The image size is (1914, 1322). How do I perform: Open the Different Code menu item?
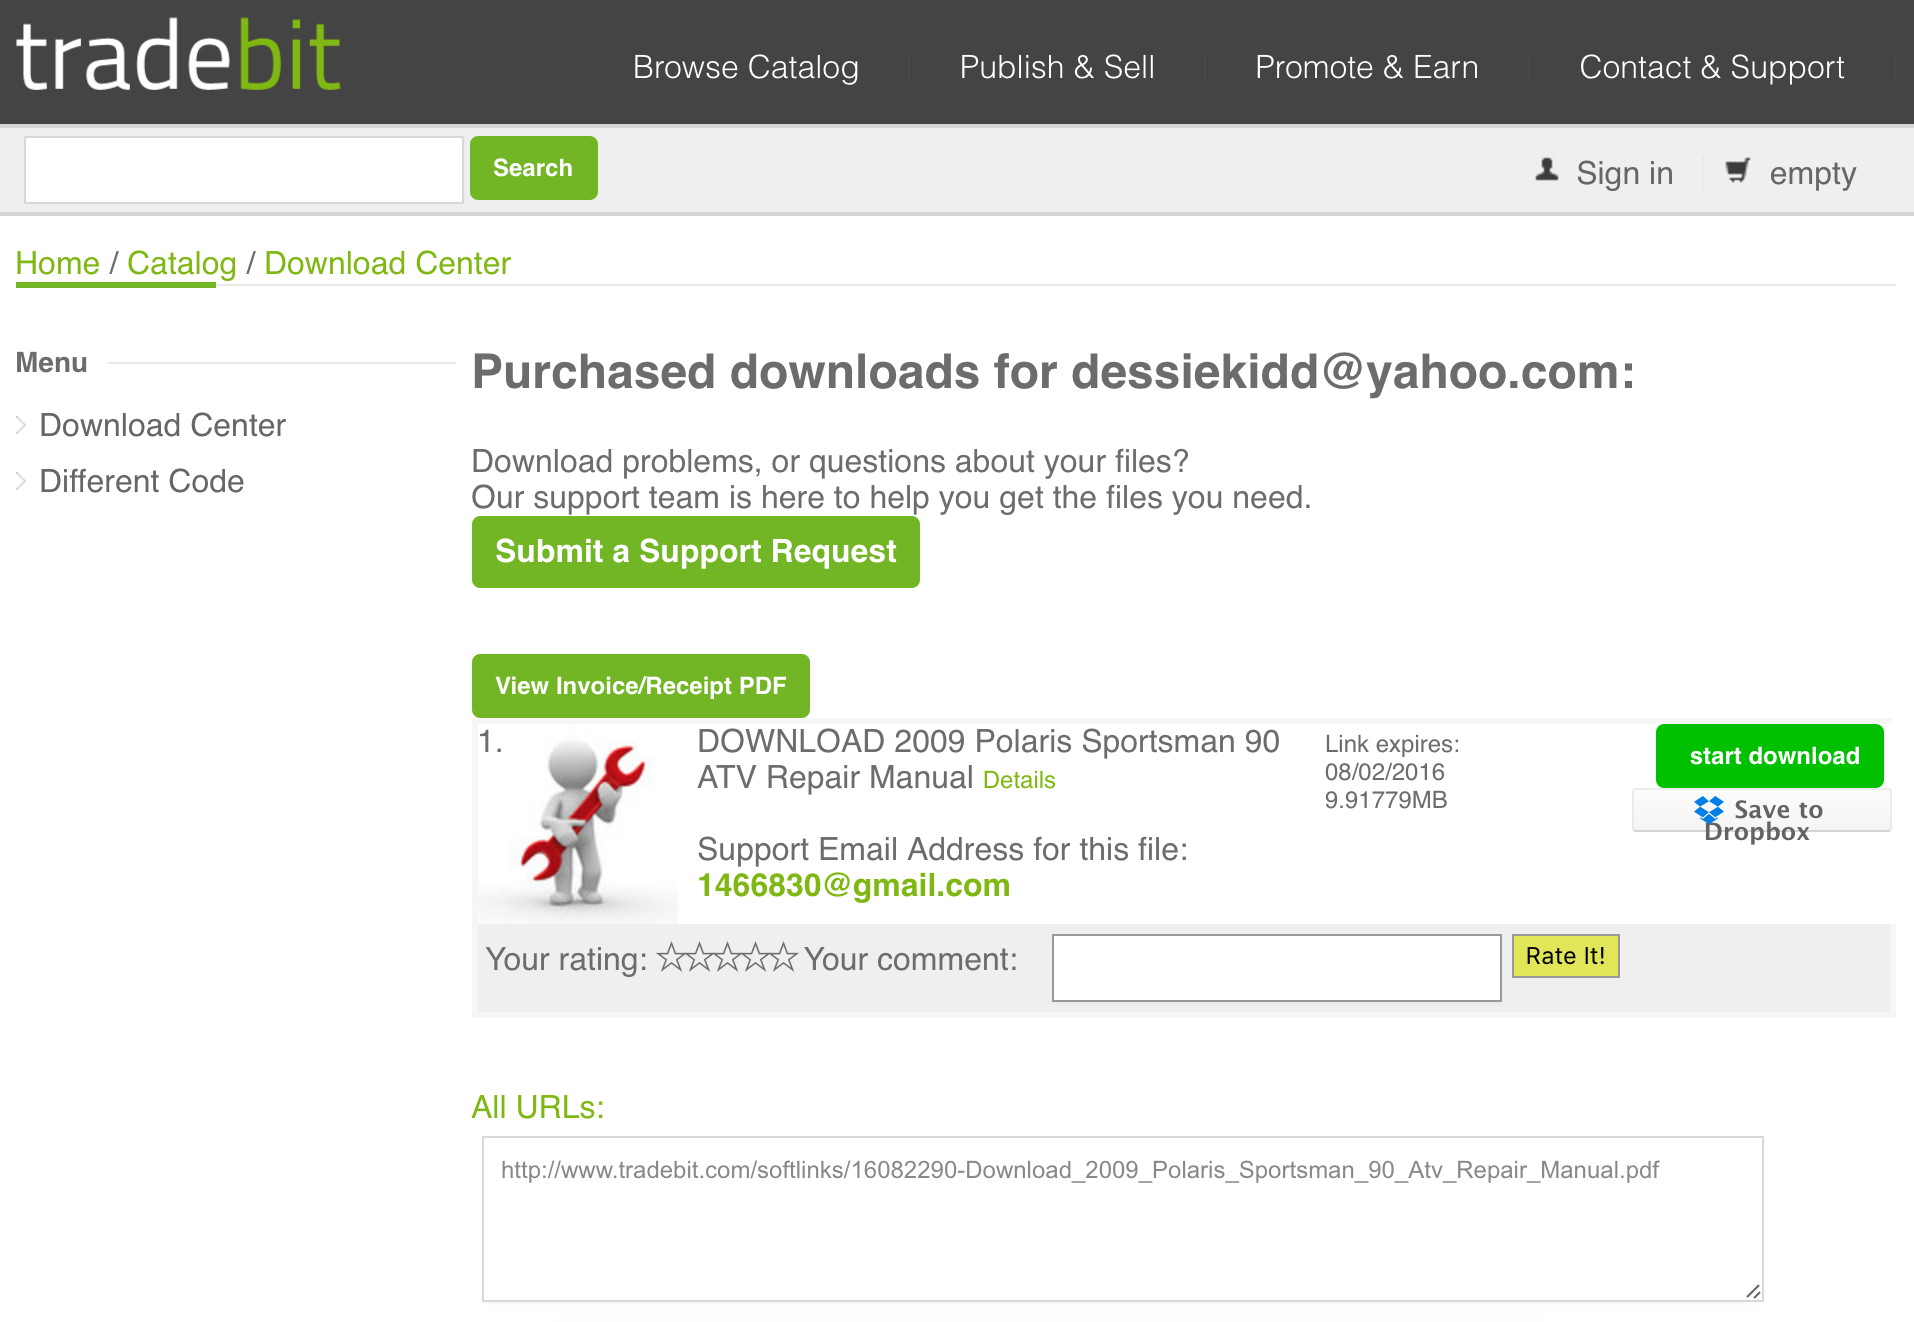141,481
